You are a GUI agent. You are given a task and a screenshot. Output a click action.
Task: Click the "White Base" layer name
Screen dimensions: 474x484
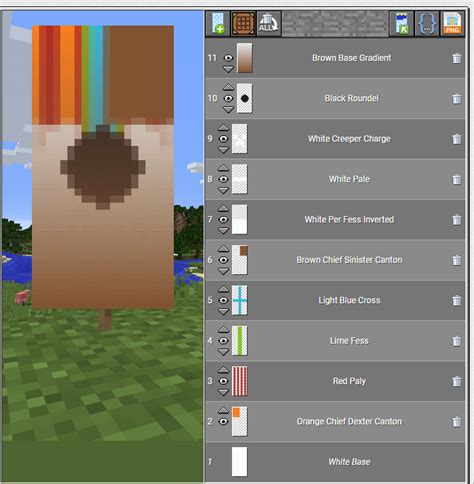pos(349,462)
